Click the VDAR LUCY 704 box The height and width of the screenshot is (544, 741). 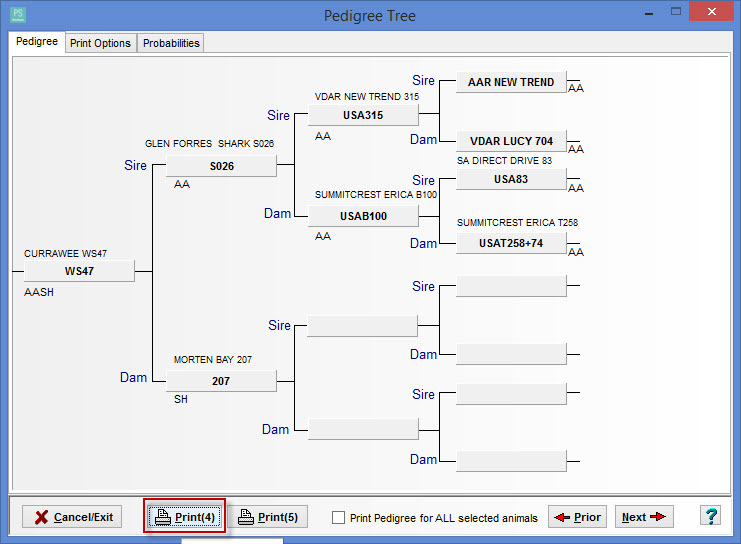(x=511, y=141)
